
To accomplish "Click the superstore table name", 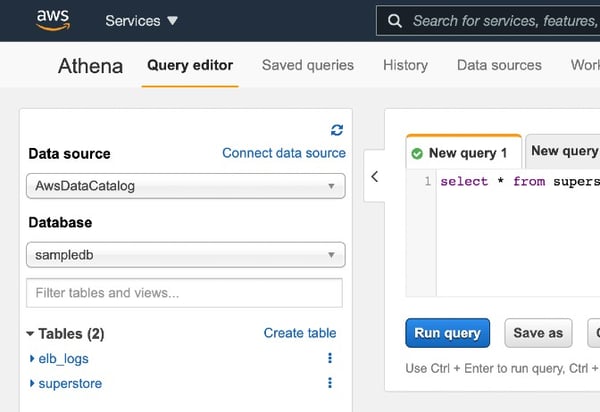I will (x=70, y=383).
